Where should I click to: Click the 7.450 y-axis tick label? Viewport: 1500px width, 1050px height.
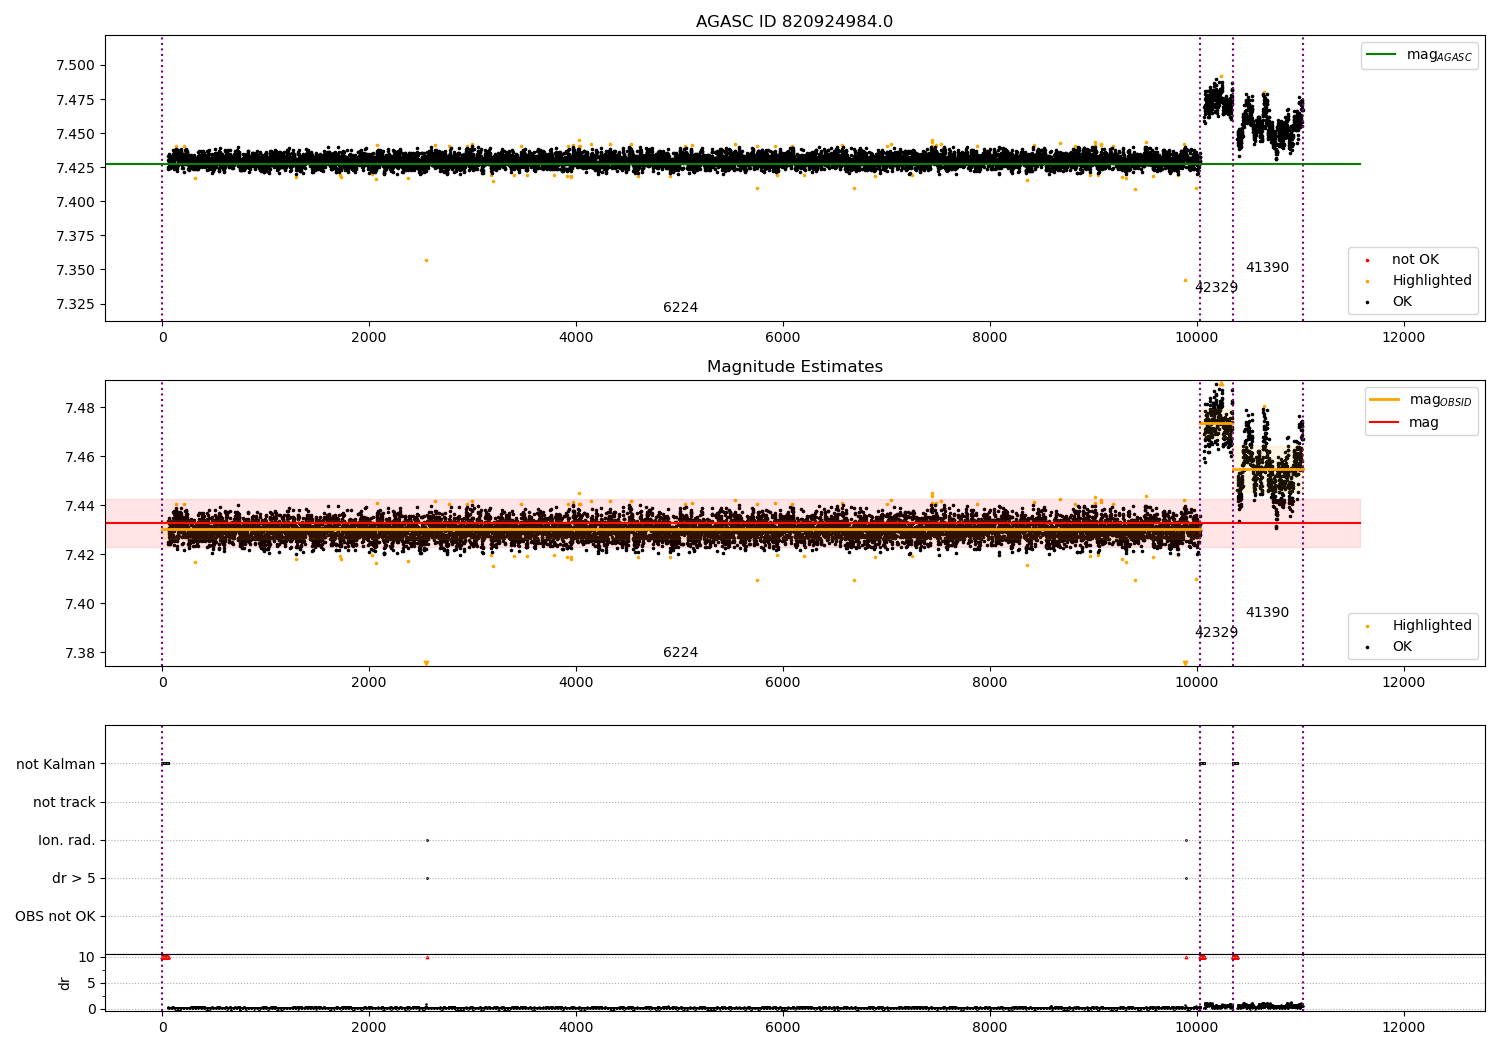tap(75, 134)
